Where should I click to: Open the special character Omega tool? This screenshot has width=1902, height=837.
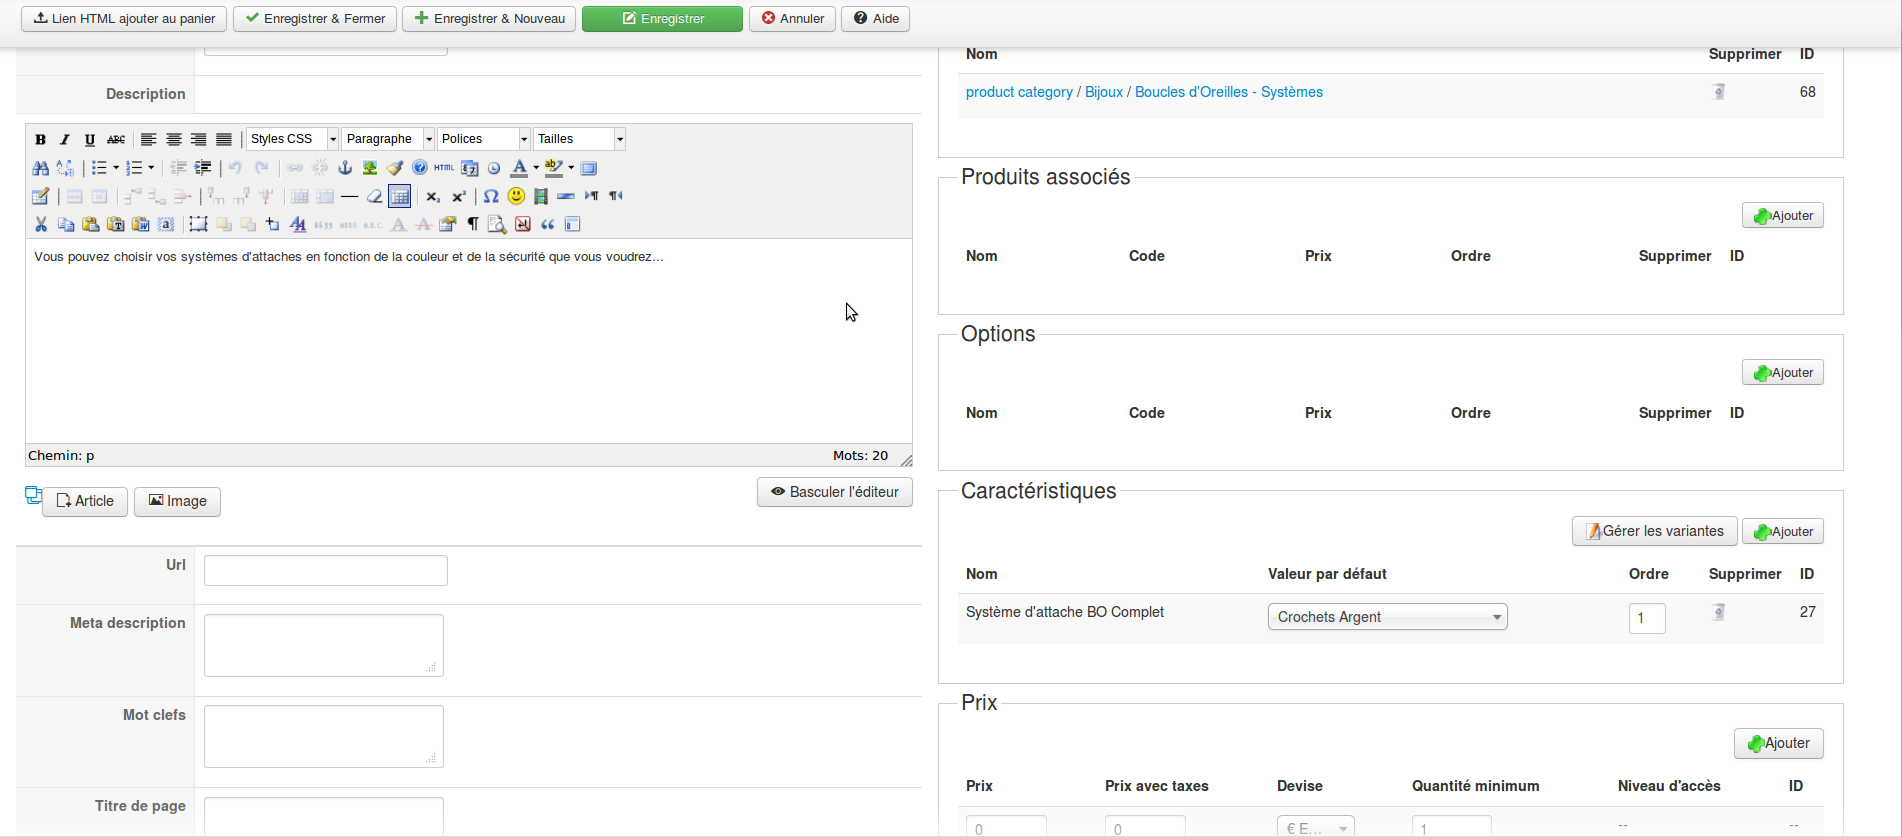[x=491, y=196]
